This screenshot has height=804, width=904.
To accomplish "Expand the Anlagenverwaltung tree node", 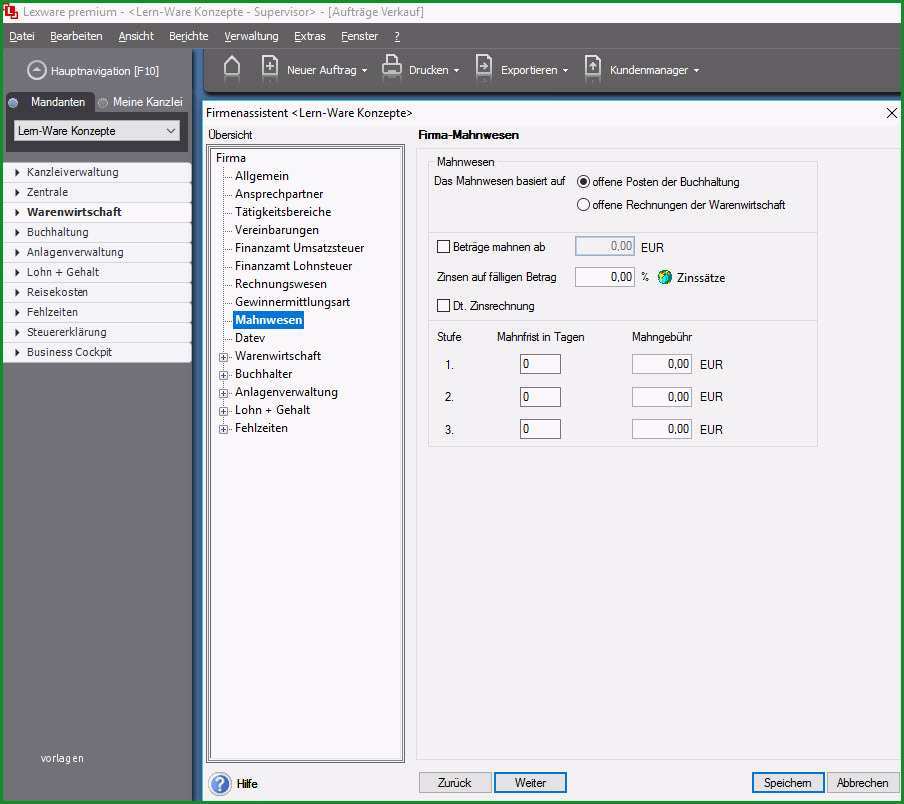I will click(x=223, y=393).
